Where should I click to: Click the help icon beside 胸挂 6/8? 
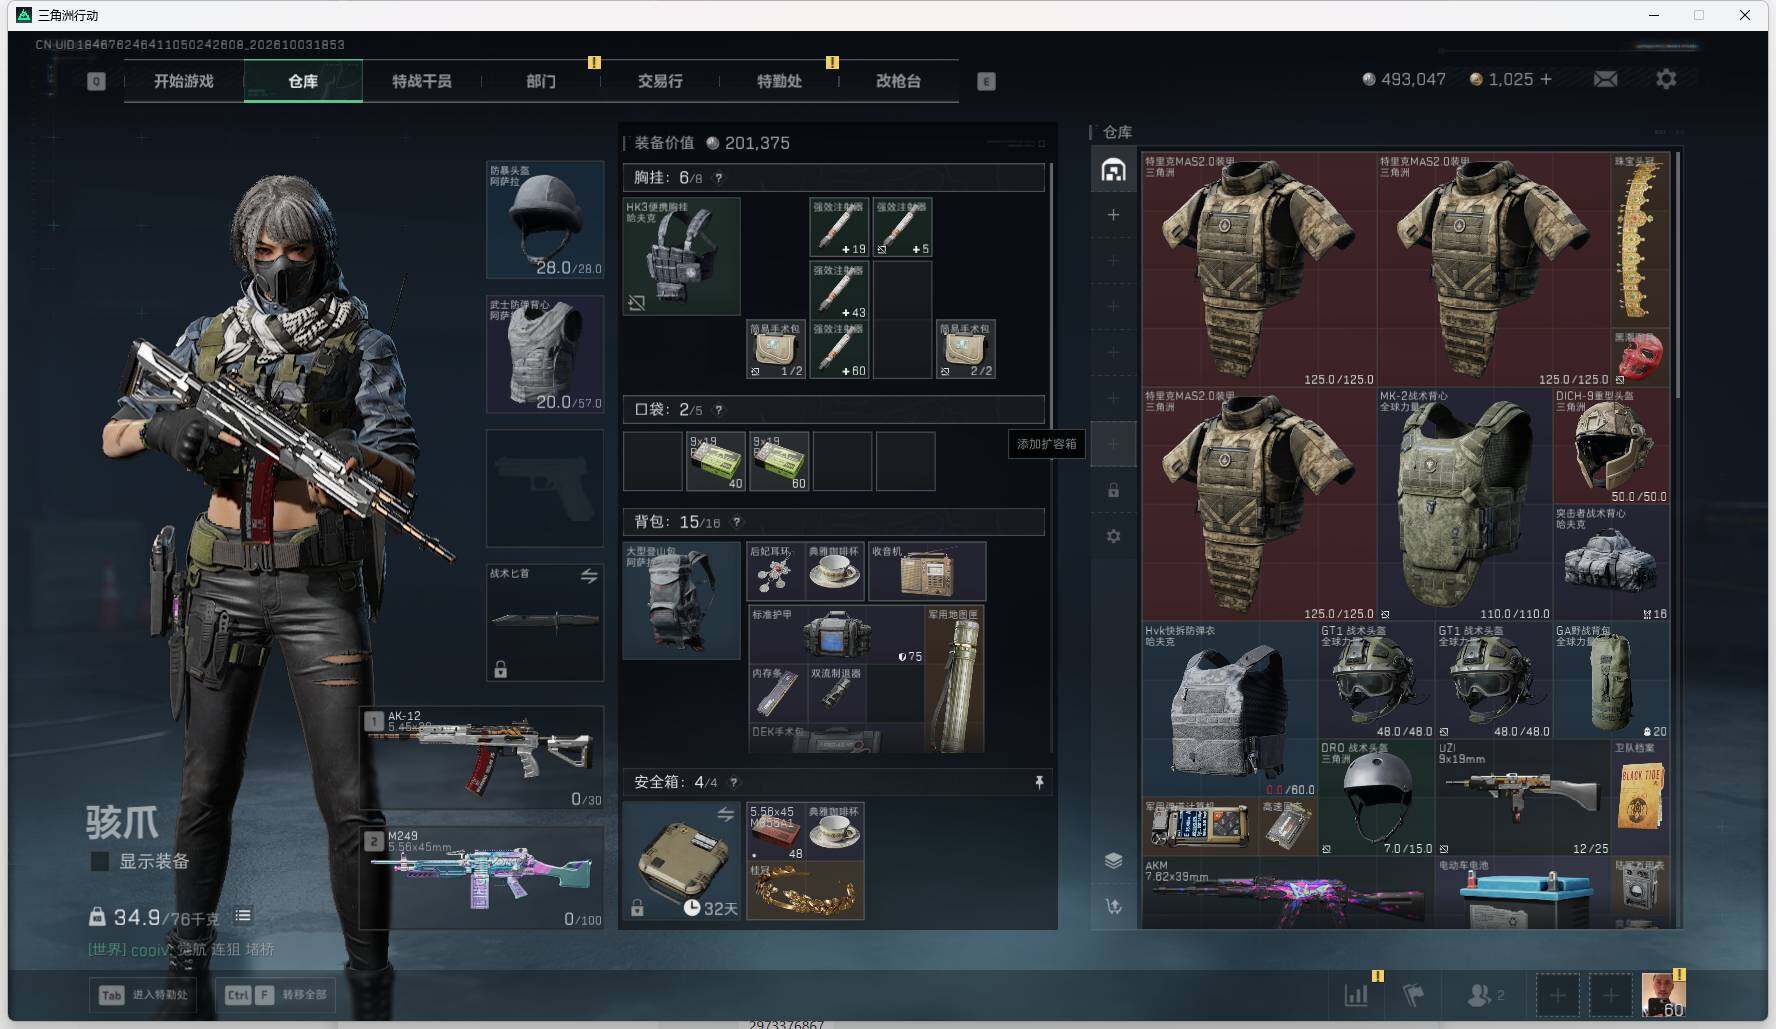tap(718, 178)
